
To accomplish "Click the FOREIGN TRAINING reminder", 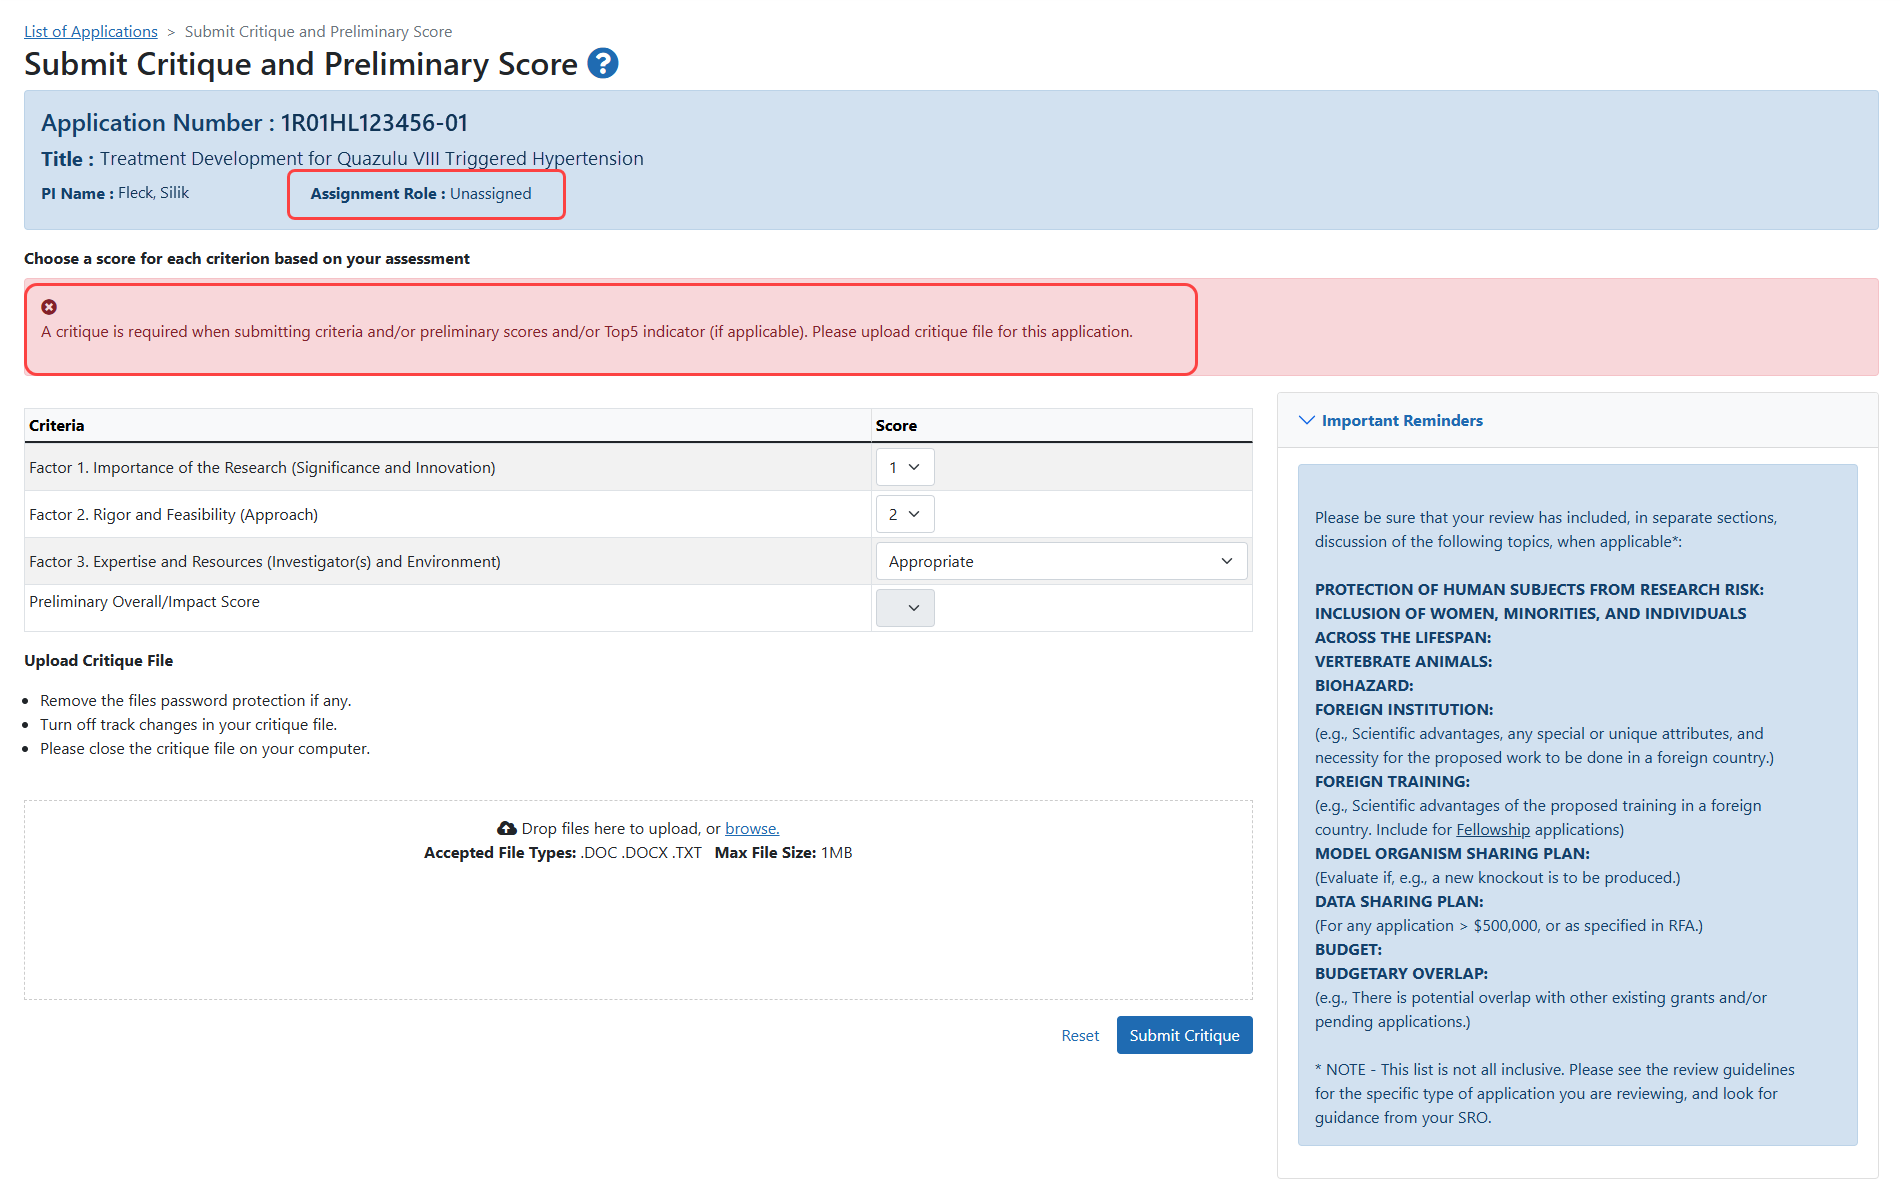I will (x=1392, y=782).
